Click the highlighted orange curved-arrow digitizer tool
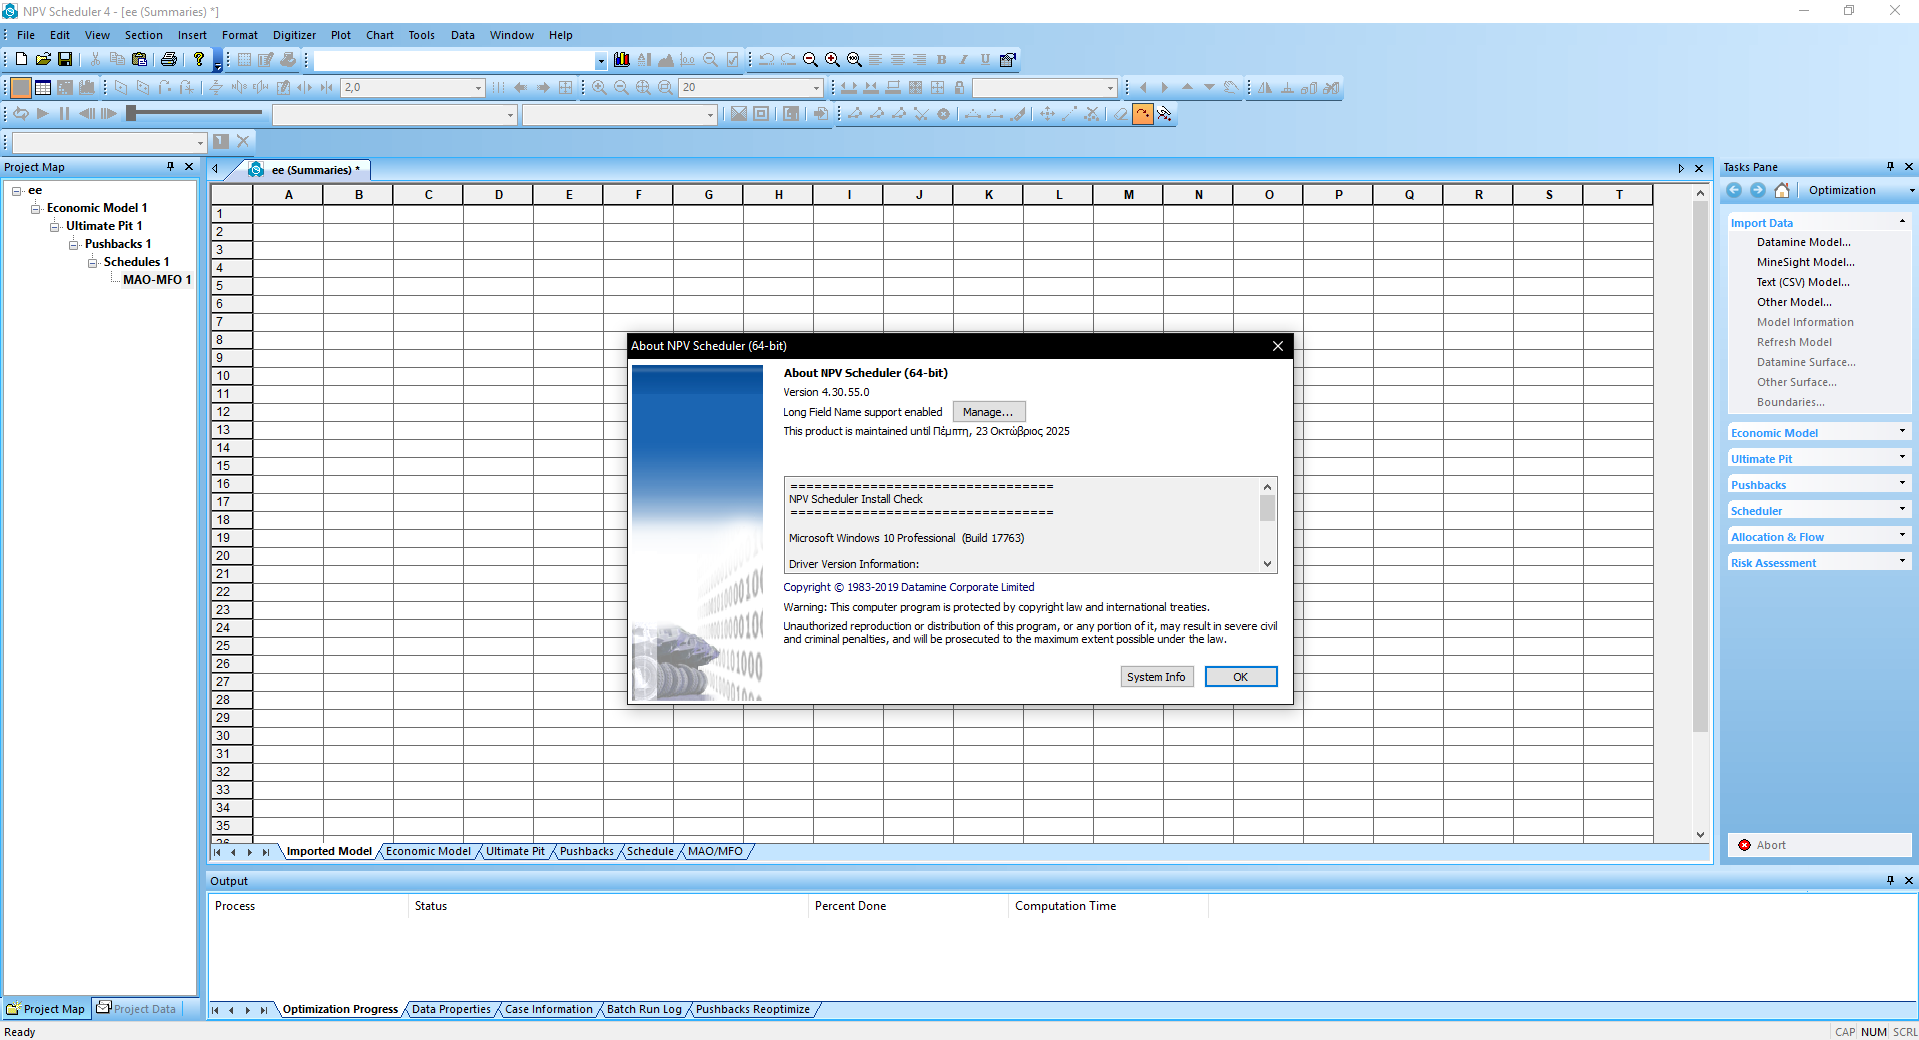1919x1040 pixels. tap(1142, 114)
